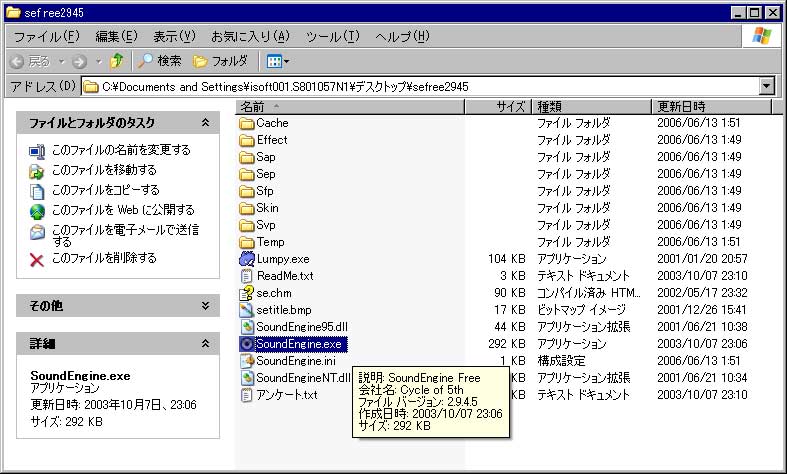The height and width of the screenshot is (474, 787).
Task: Click the copy file task icon
Action: 37,192
